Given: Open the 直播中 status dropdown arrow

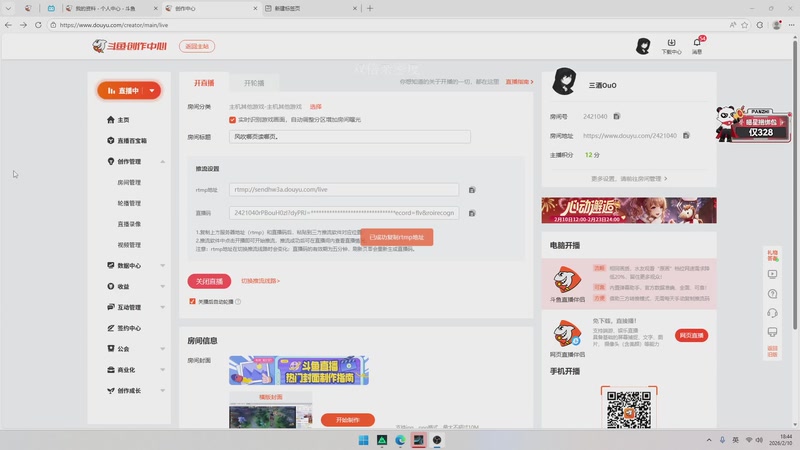Looking at the screenshot, I should pyautogui.click(x=152, y=91).
